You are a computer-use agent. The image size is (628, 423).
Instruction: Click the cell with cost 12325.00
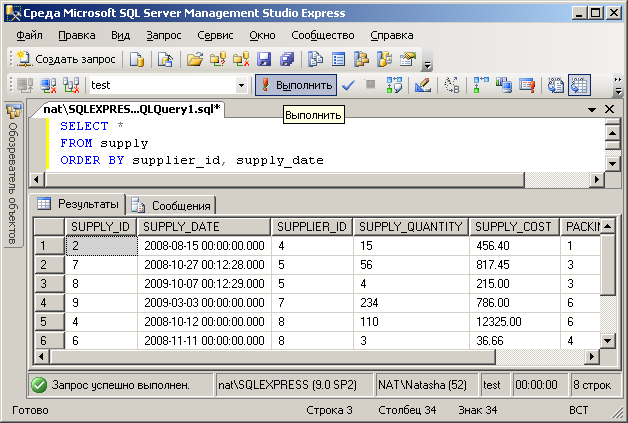pyautogui.click(x=514, y=322)
